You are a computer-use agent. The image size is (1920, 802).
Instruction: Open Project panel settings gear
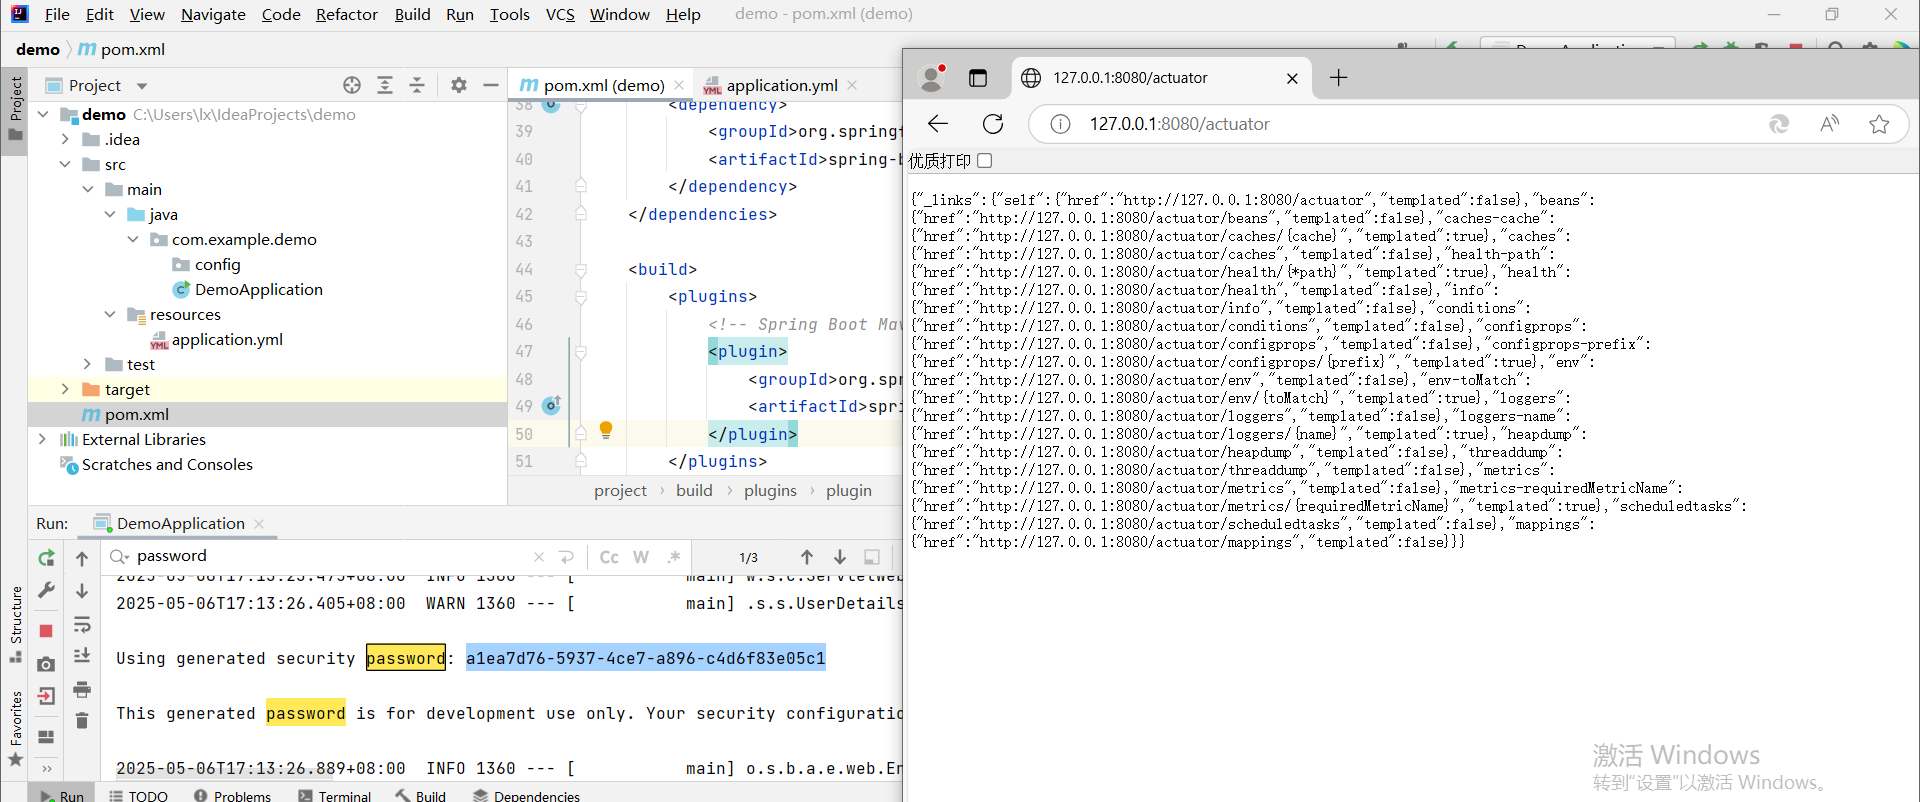pyautogui.click(x=459, y=85)
